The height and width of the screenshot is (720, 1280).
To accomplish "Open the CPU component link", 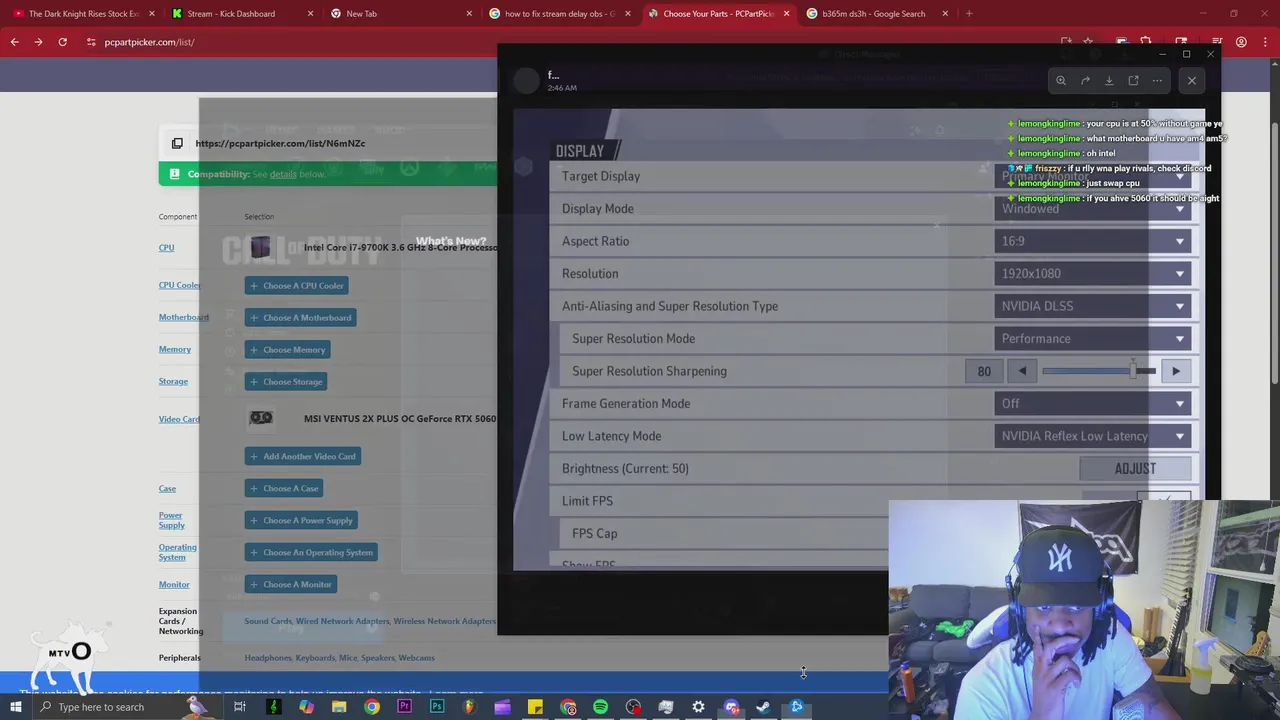I will (166, 248).
